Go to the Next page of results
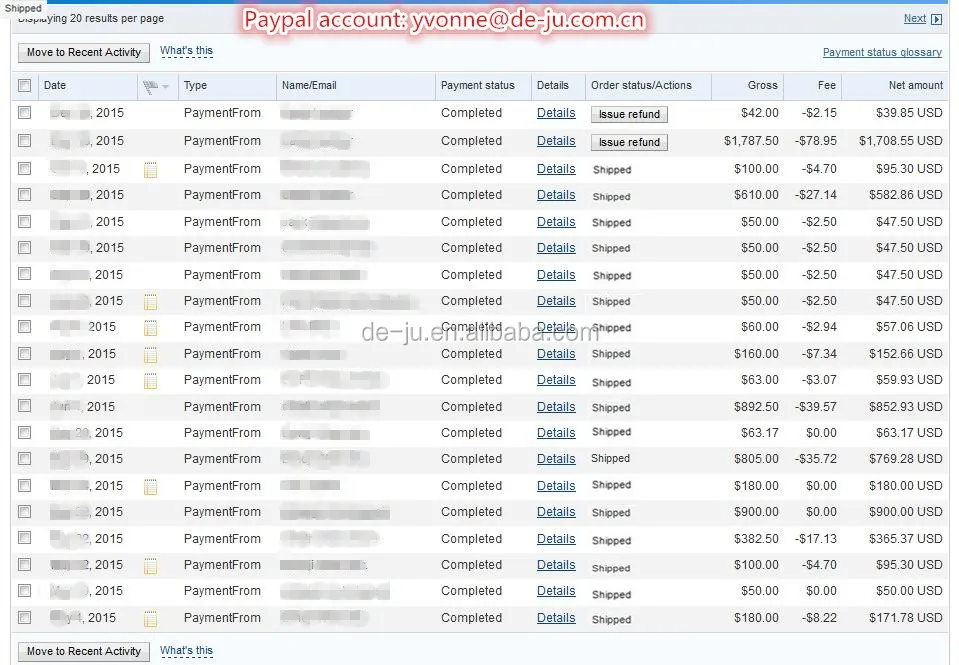 pos(914,18)
